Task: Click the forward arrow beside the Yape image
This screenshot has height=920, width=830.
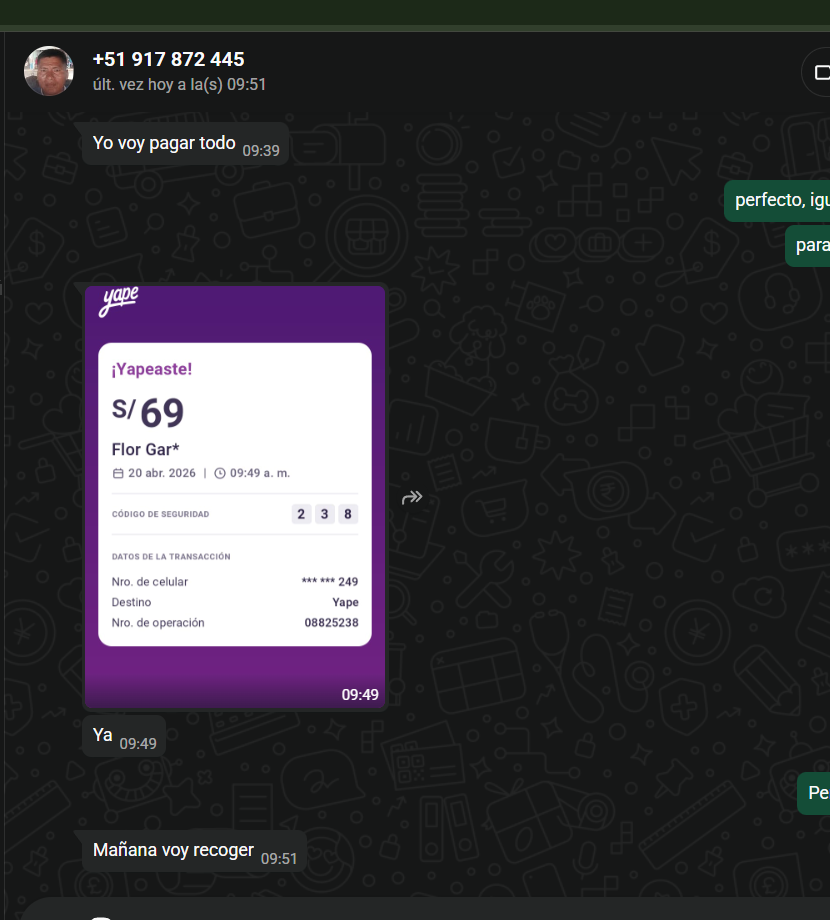Action: pos(412,497)
